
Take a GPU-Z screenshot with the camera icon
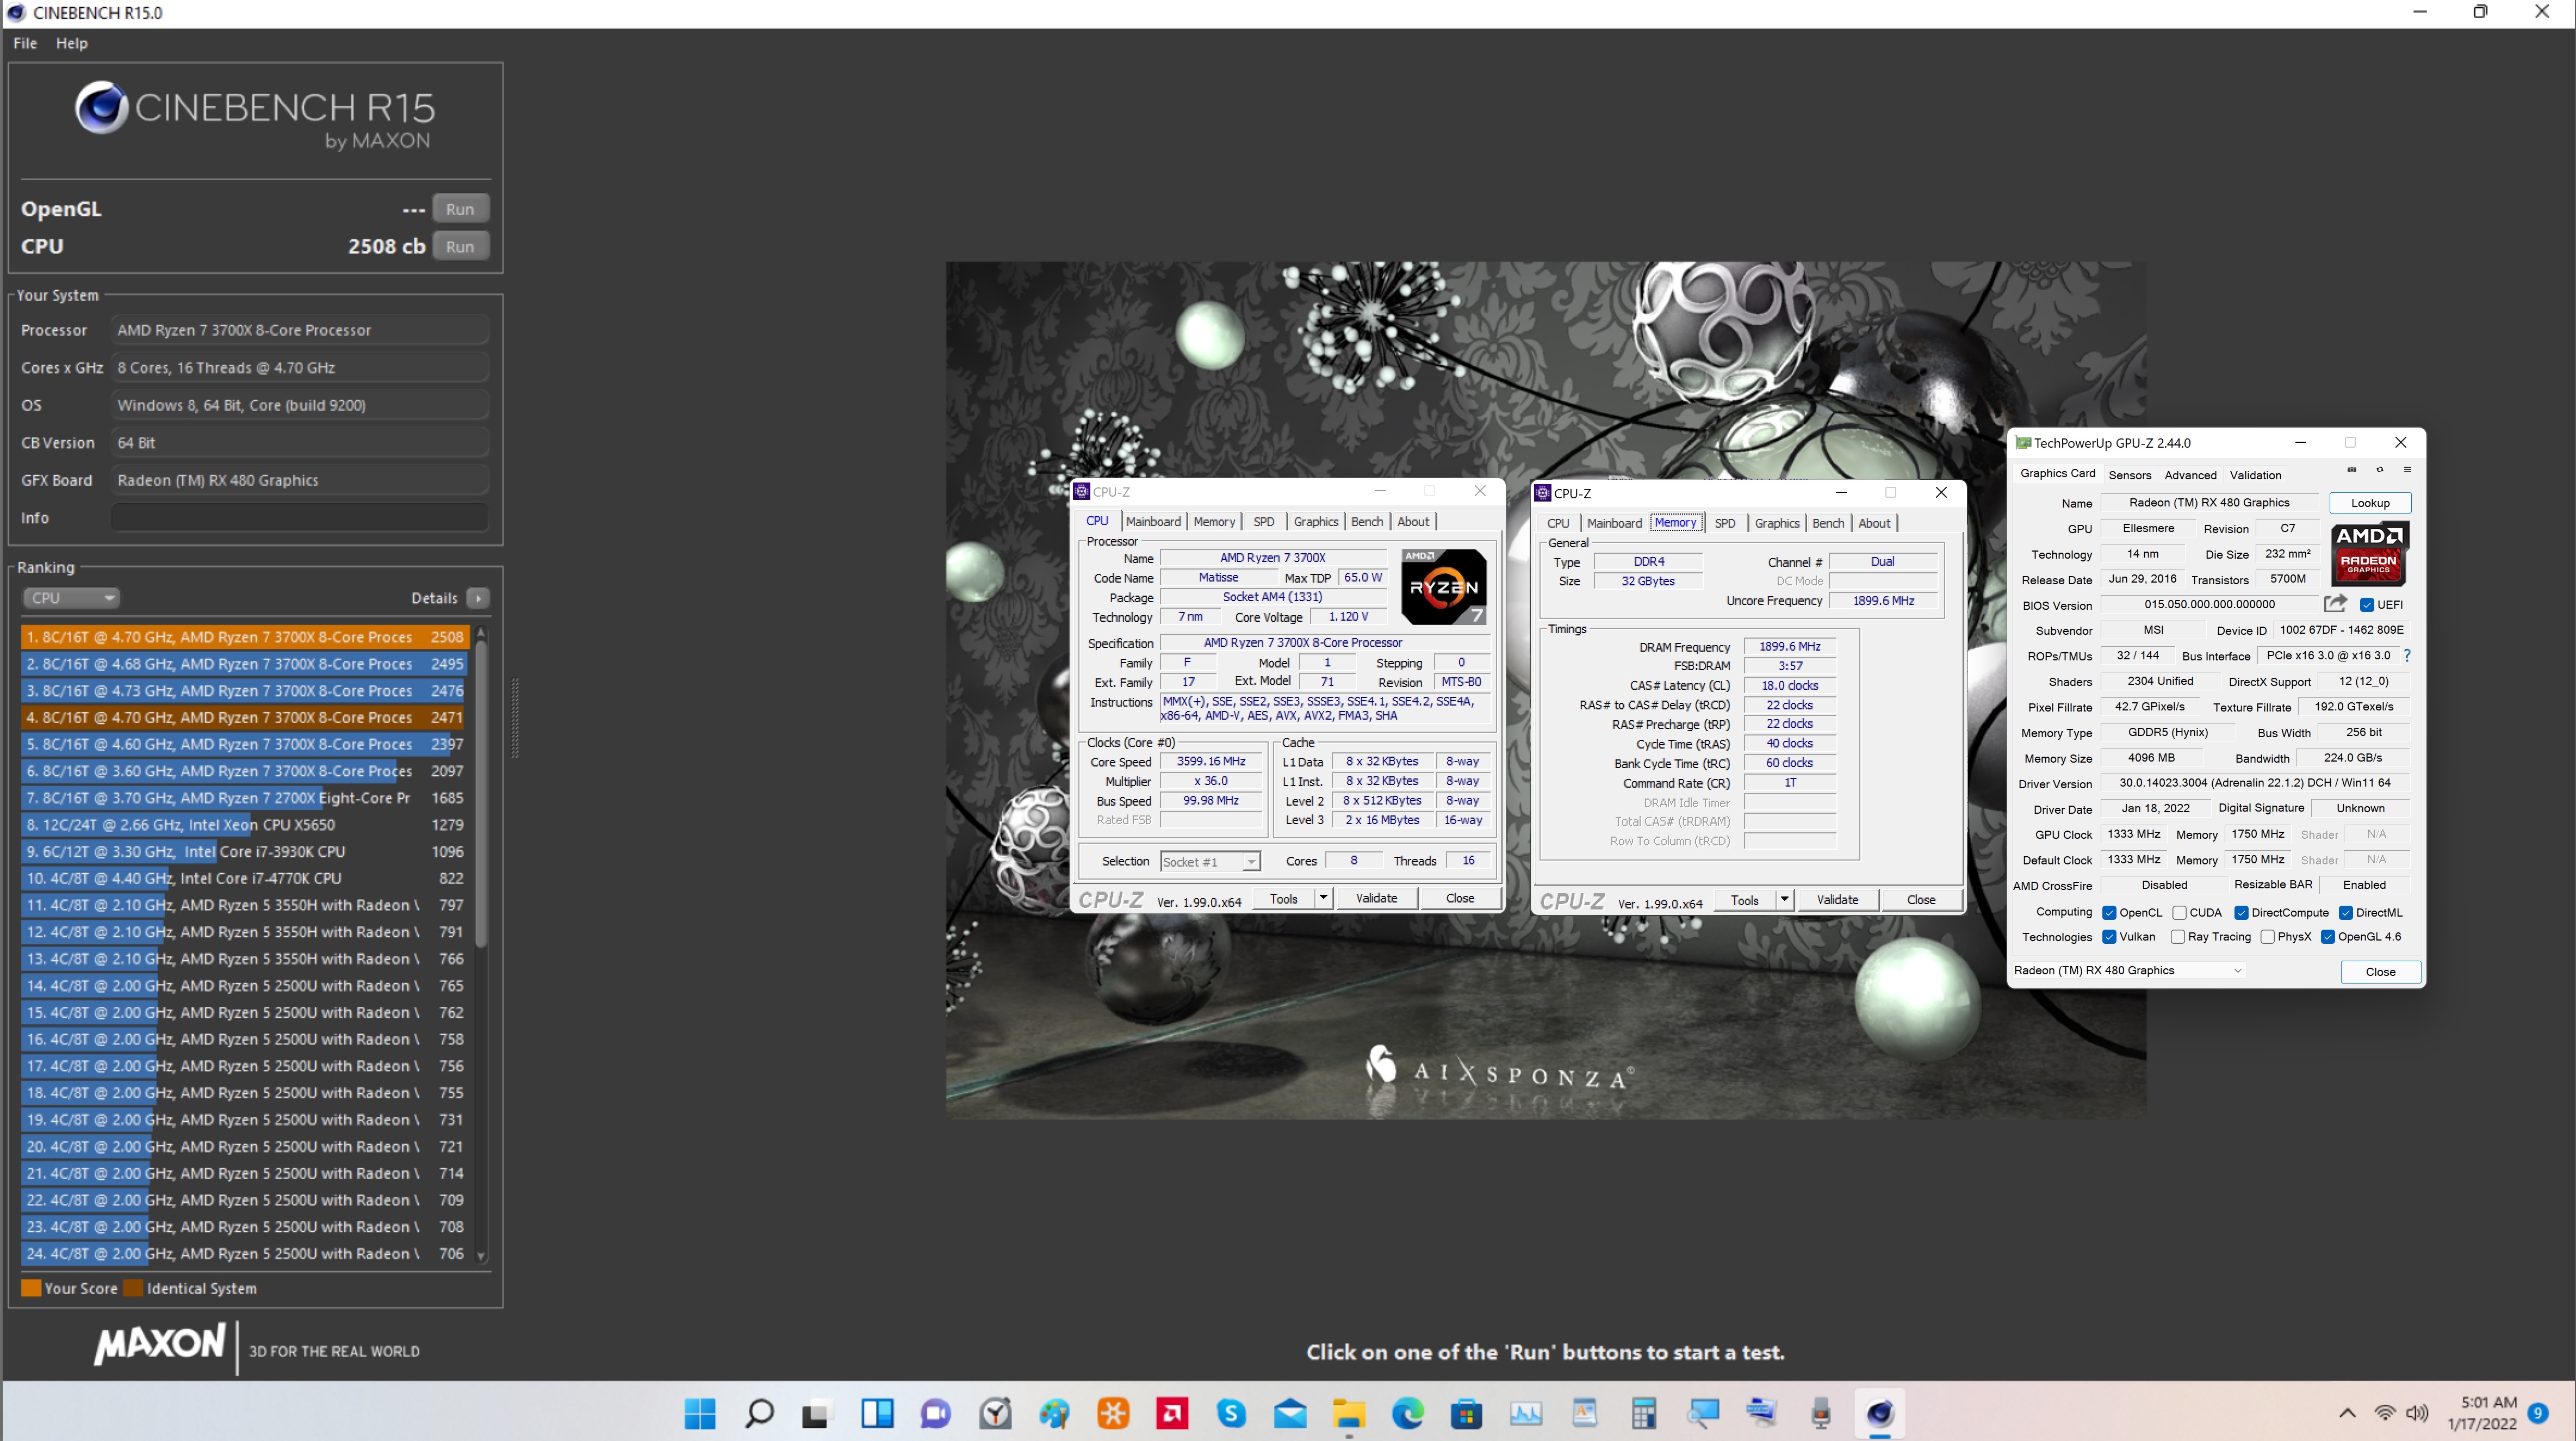click(x=2351, y=470)
